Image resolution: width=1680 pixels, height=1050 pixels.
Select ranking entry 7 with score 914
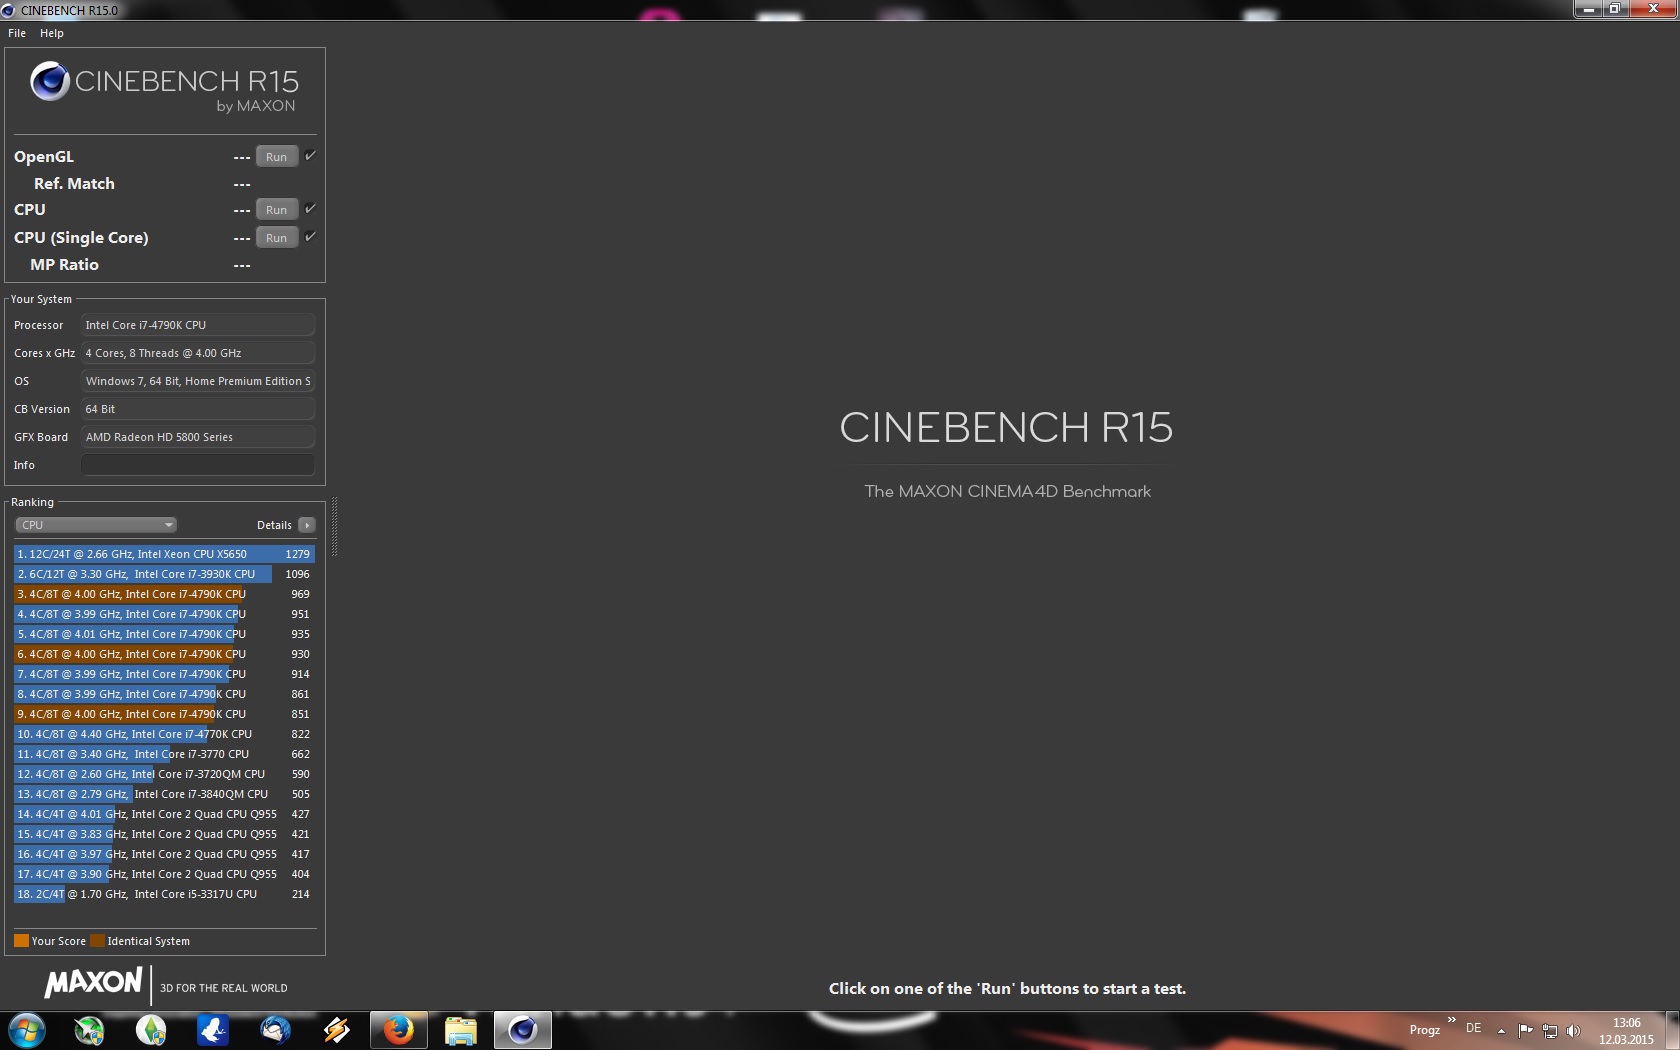(x=164, y=674)
